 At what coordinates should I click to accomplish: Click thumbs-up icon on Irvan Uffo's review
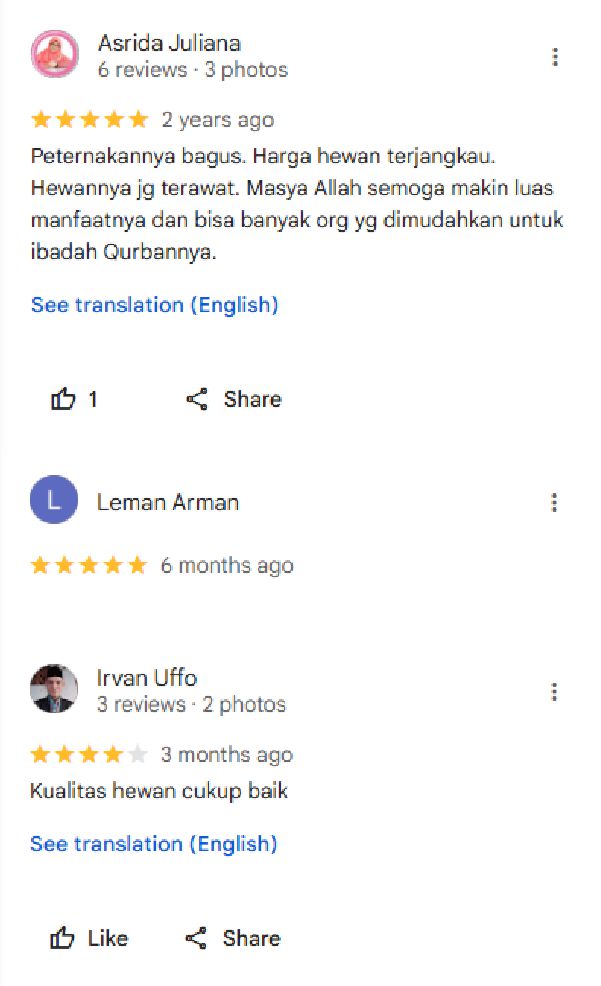click(x=63, y=938)
